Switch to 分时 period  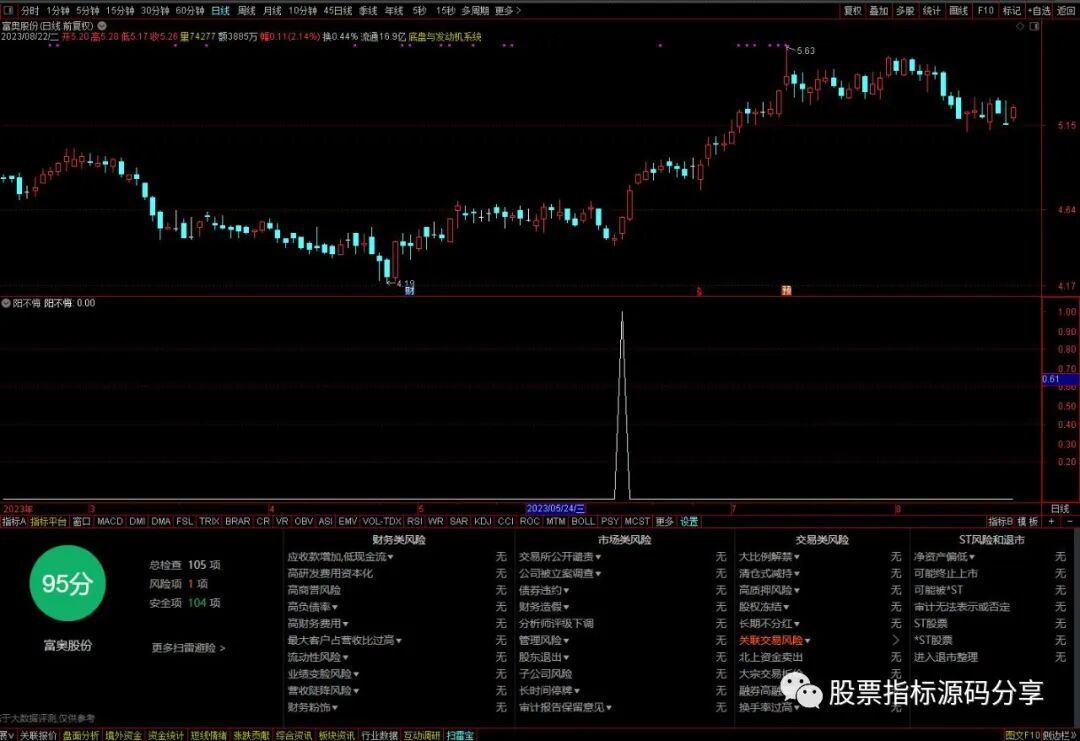[x=30, y=10]
